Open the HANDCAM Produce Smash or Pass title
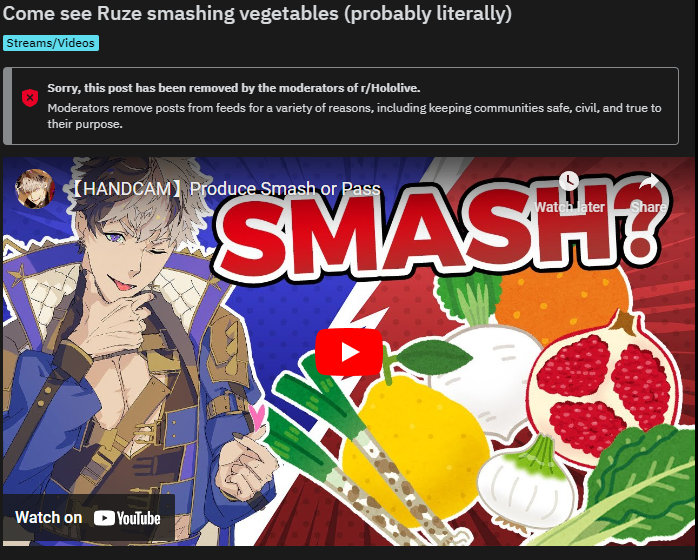Screen dimensions: 698x560 point(224,189)
